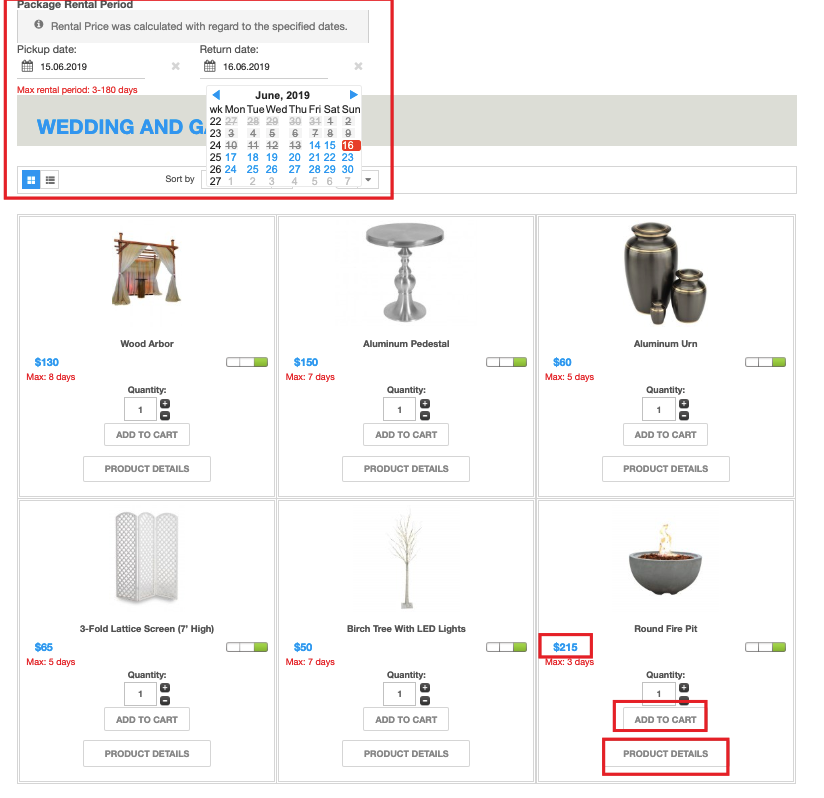Go to previous month in calendar
824x798 pixels.
coord(216,95)
